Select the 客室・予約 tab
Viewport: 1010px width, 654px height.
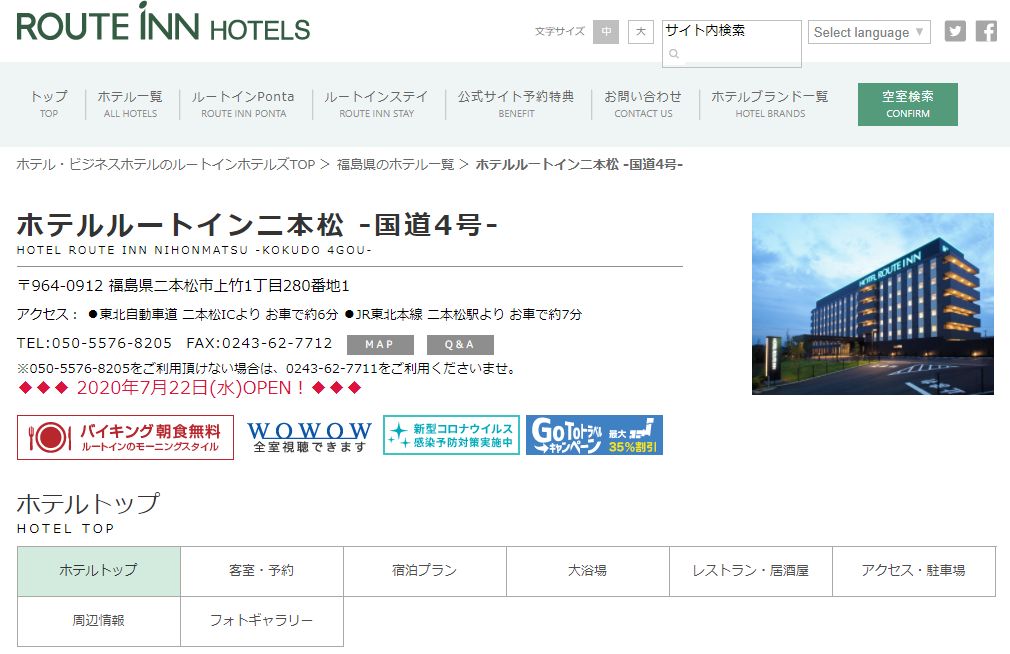pyautogui.click(x=262, y=571)
